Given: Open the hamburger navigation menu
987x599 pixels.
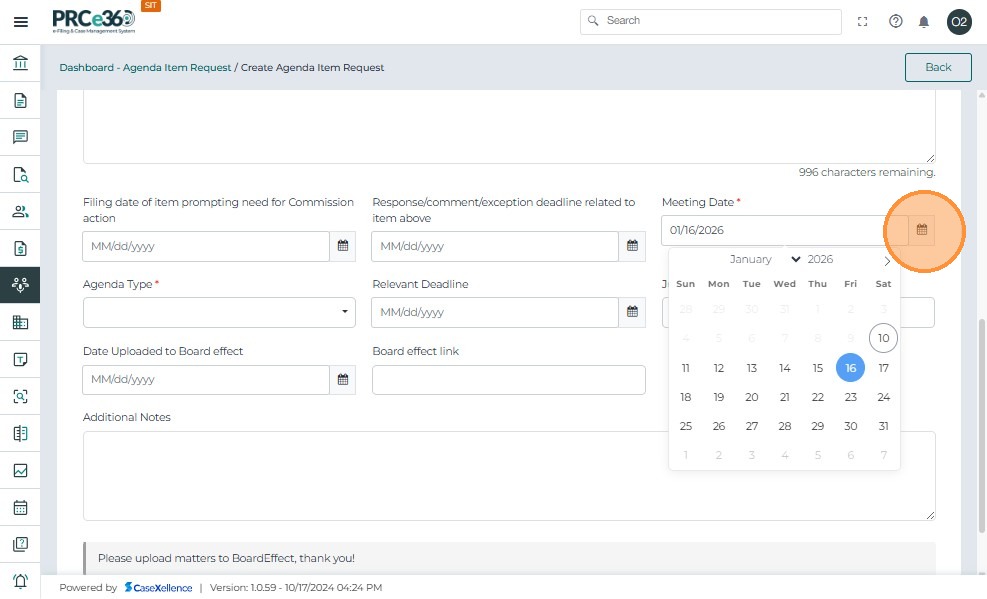Looking at the screenshot, I should (20, 21).
